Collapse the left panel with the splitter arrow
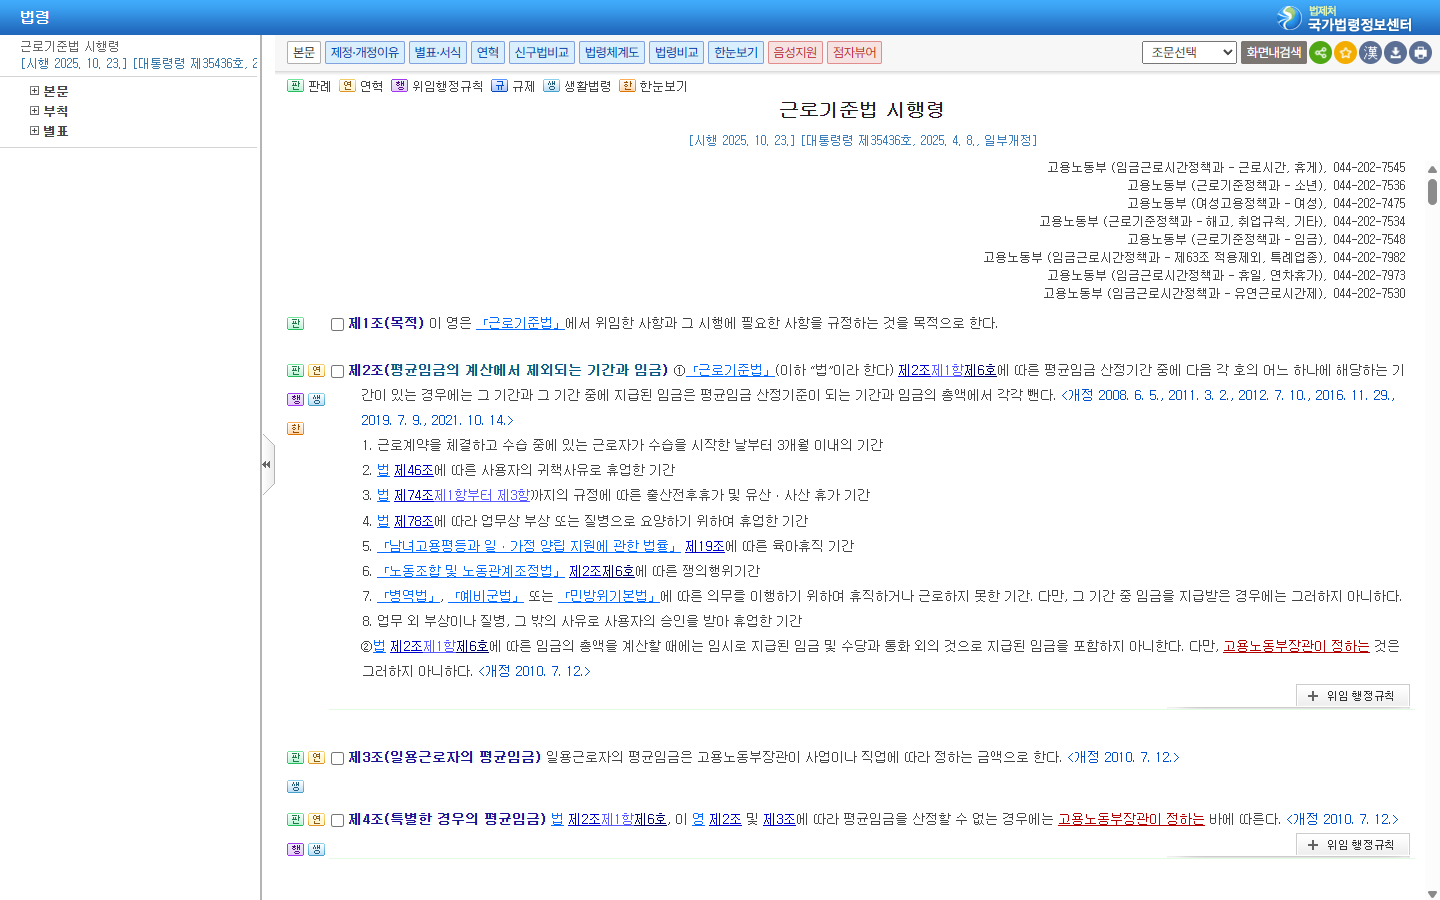This screenshot has width=1440, height=900. coord(267,464)
